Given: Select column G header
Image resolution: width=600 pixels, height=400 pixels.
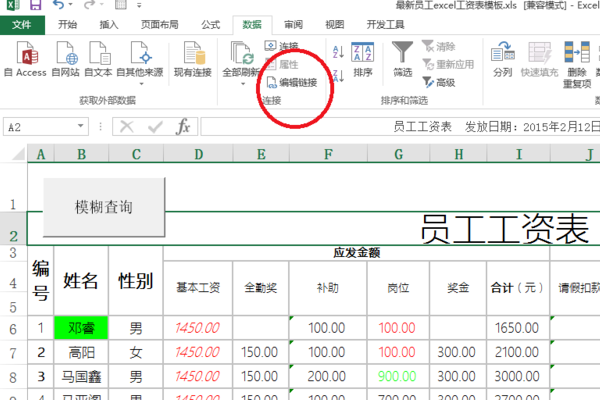Looking at the screenshot, I should pyautogui.click(x=398, y=154).
